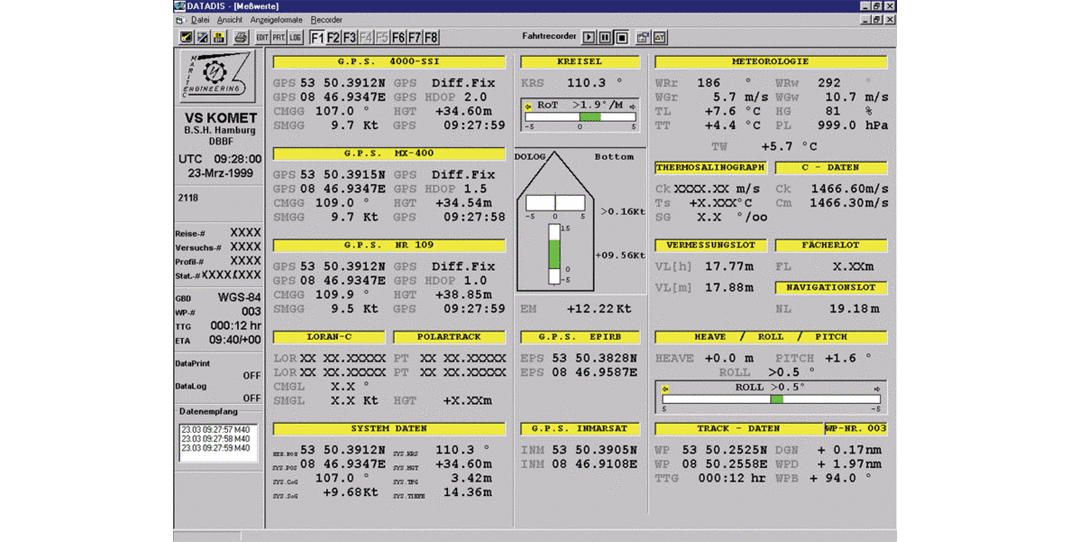Toggle DataPrint OFF status
Viewport: 1070px width, 542px height.
[252, 375]
